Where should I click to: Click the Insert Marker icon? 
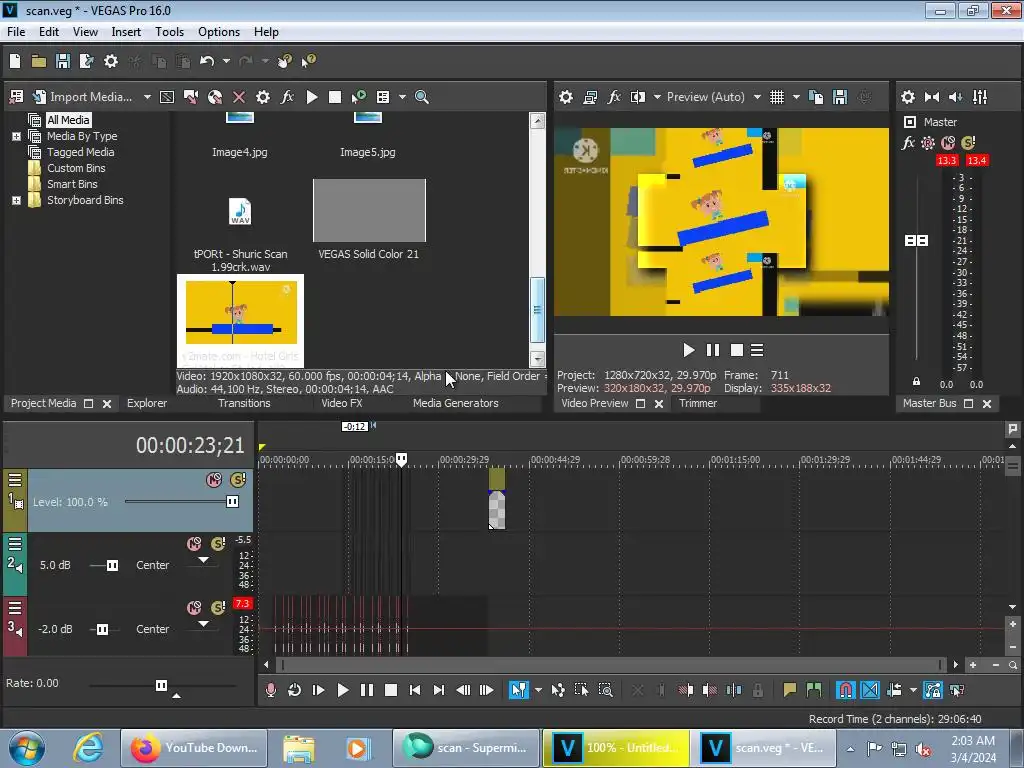pyautogui.click(x=790, y=690)
